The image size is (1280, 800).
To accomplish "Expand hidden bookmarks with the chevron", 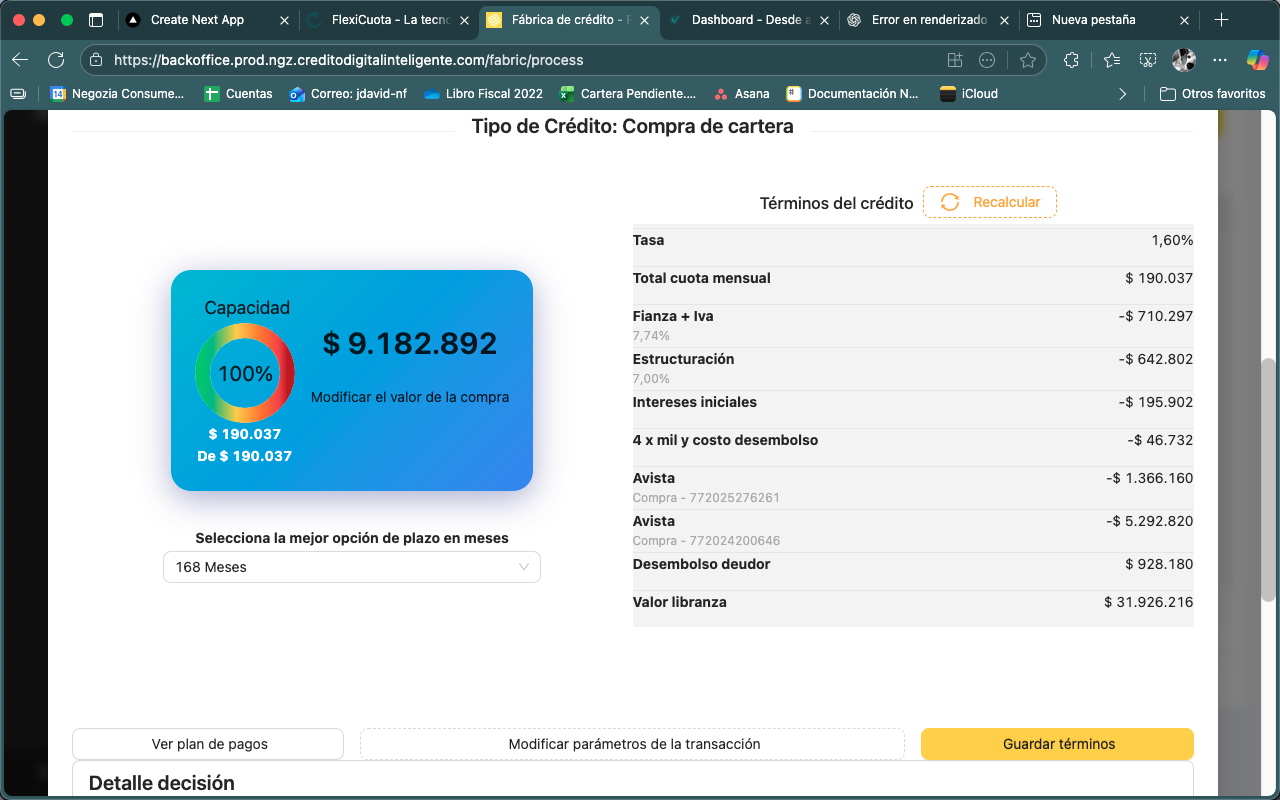I will coord(1122,93).
